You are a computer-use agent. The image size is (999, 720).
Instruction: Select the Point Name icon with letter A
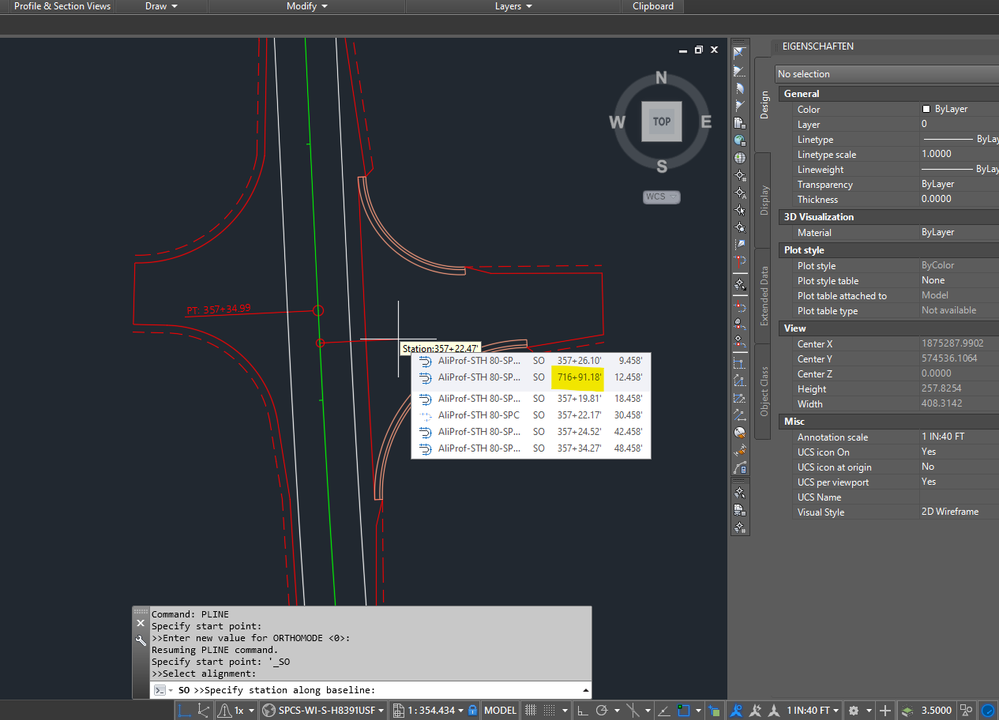(x=739, y=192)
